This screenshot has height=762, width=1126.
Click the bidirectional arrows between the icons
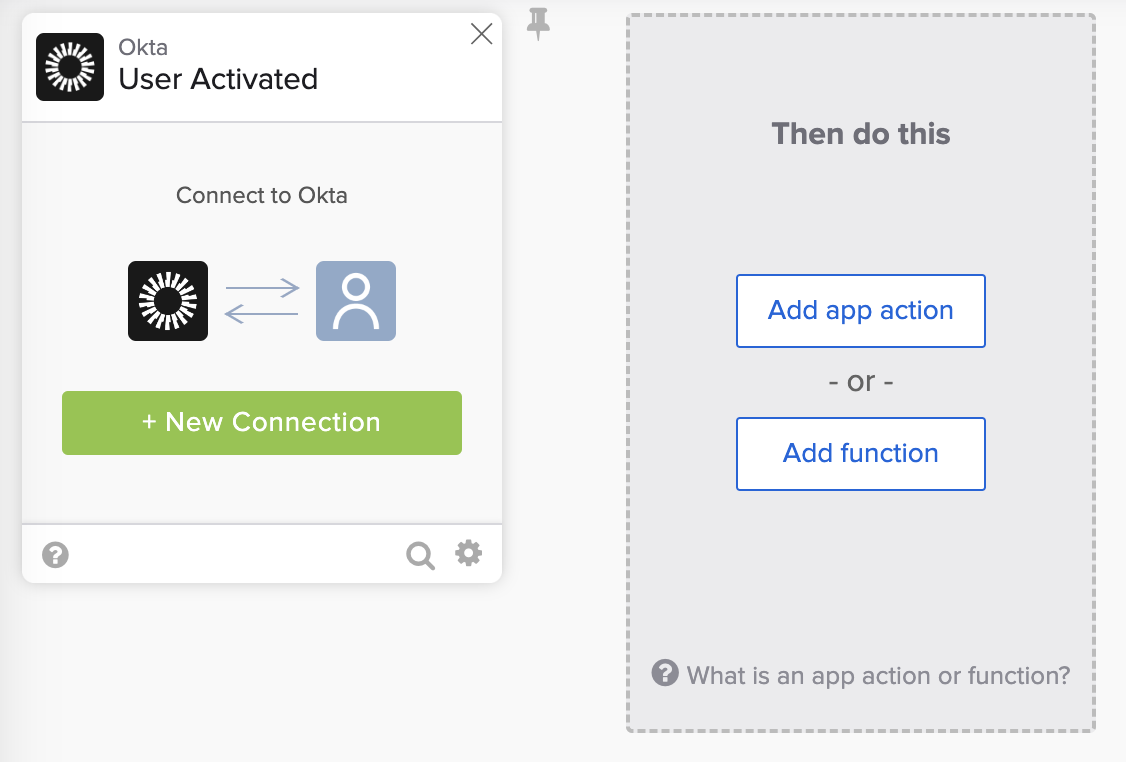click(262, 301)
